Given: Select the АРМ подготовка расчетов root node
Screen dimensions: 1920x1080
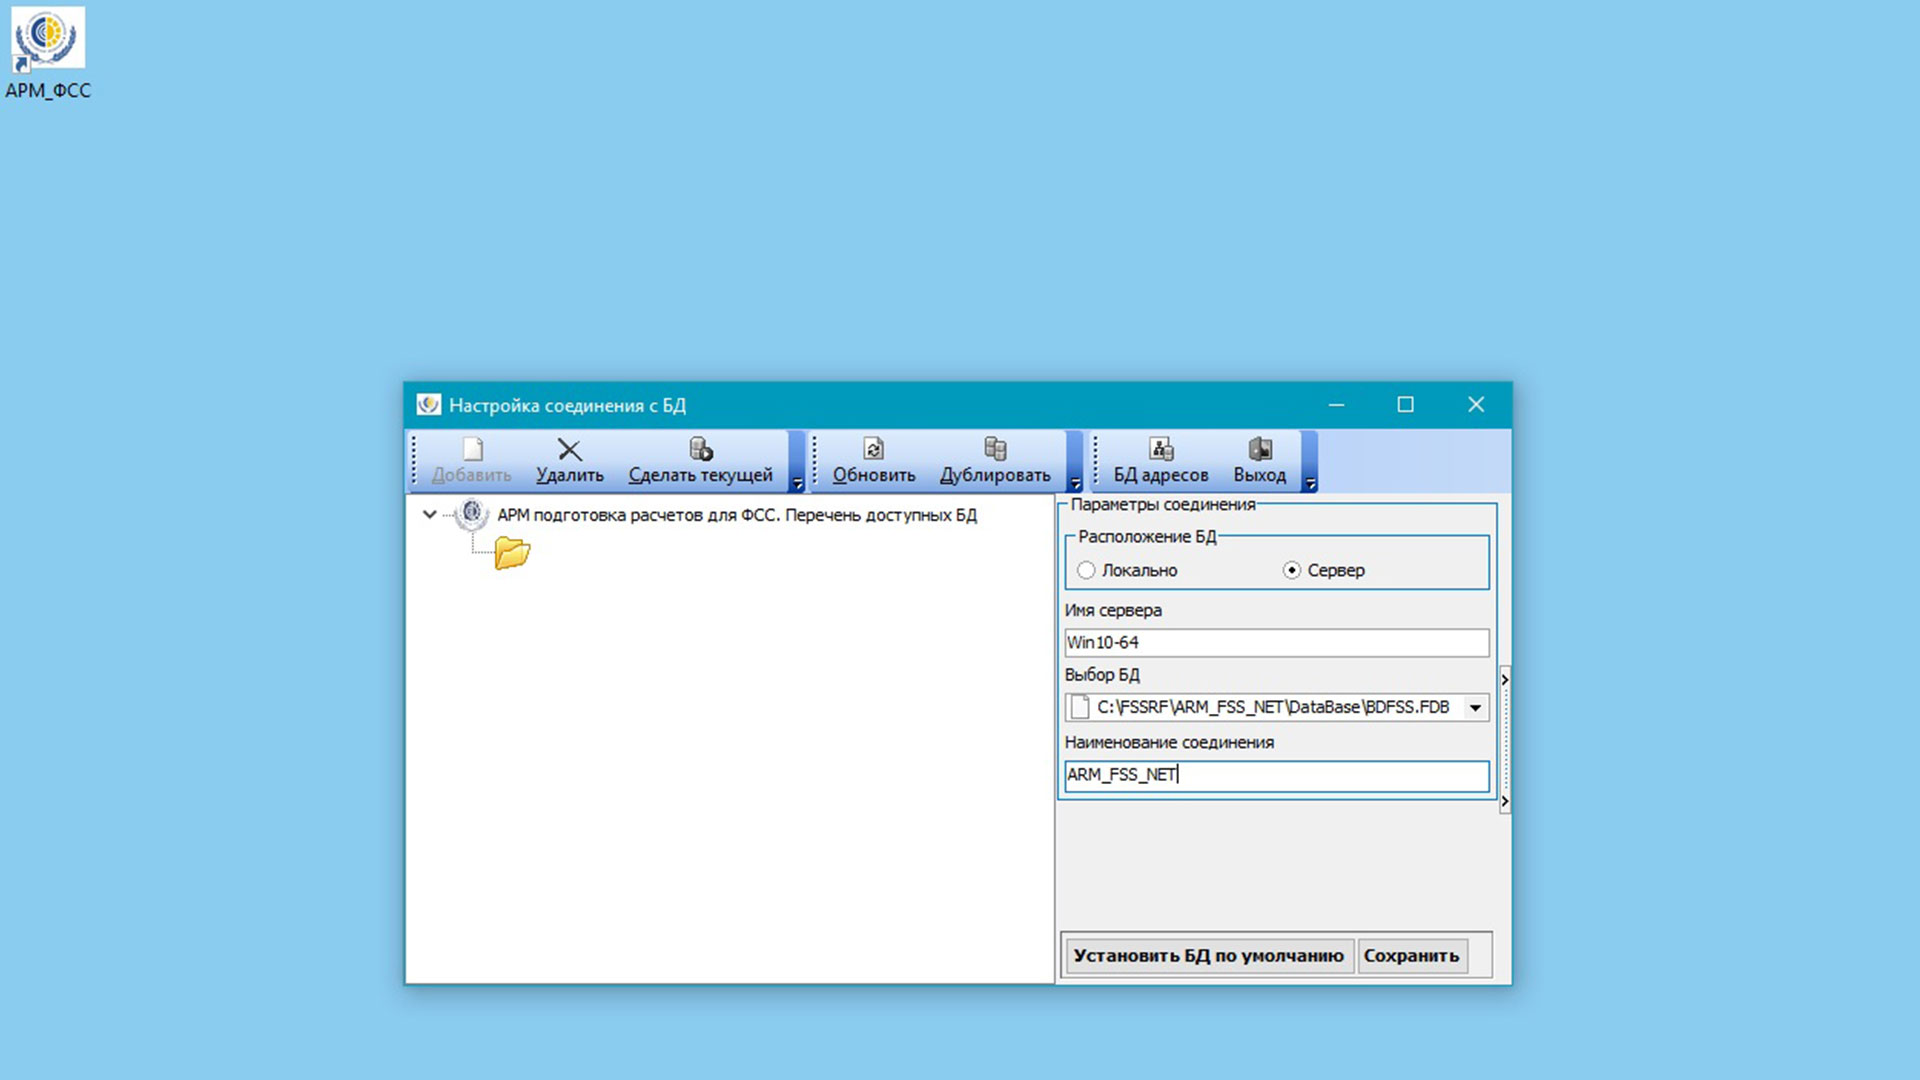Looking at the screenshot, I should click(x=736, y=515).
